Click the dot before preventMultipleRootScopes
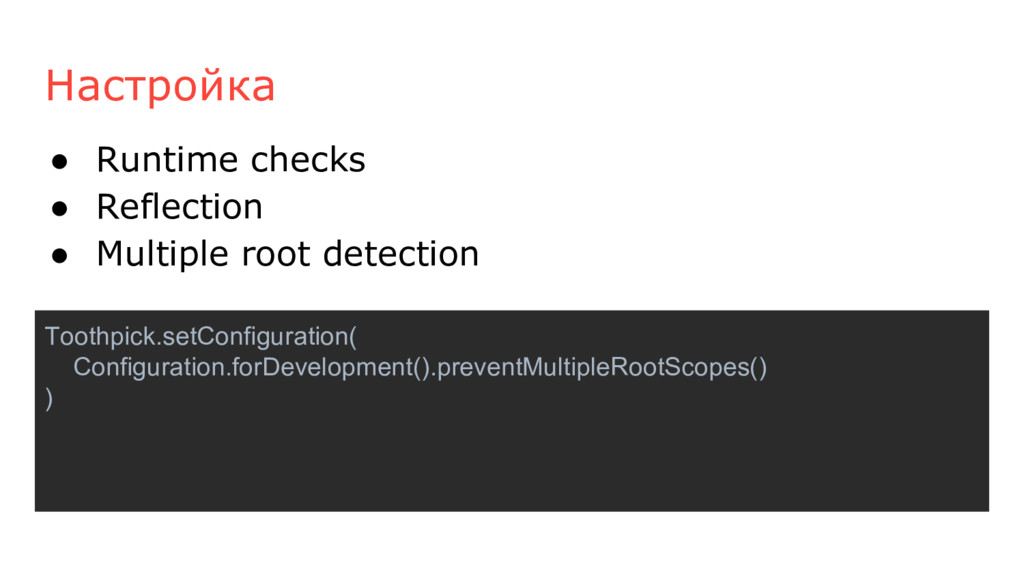The height and width of the screenshot is (576, 1024). click(x=434, y=376)
